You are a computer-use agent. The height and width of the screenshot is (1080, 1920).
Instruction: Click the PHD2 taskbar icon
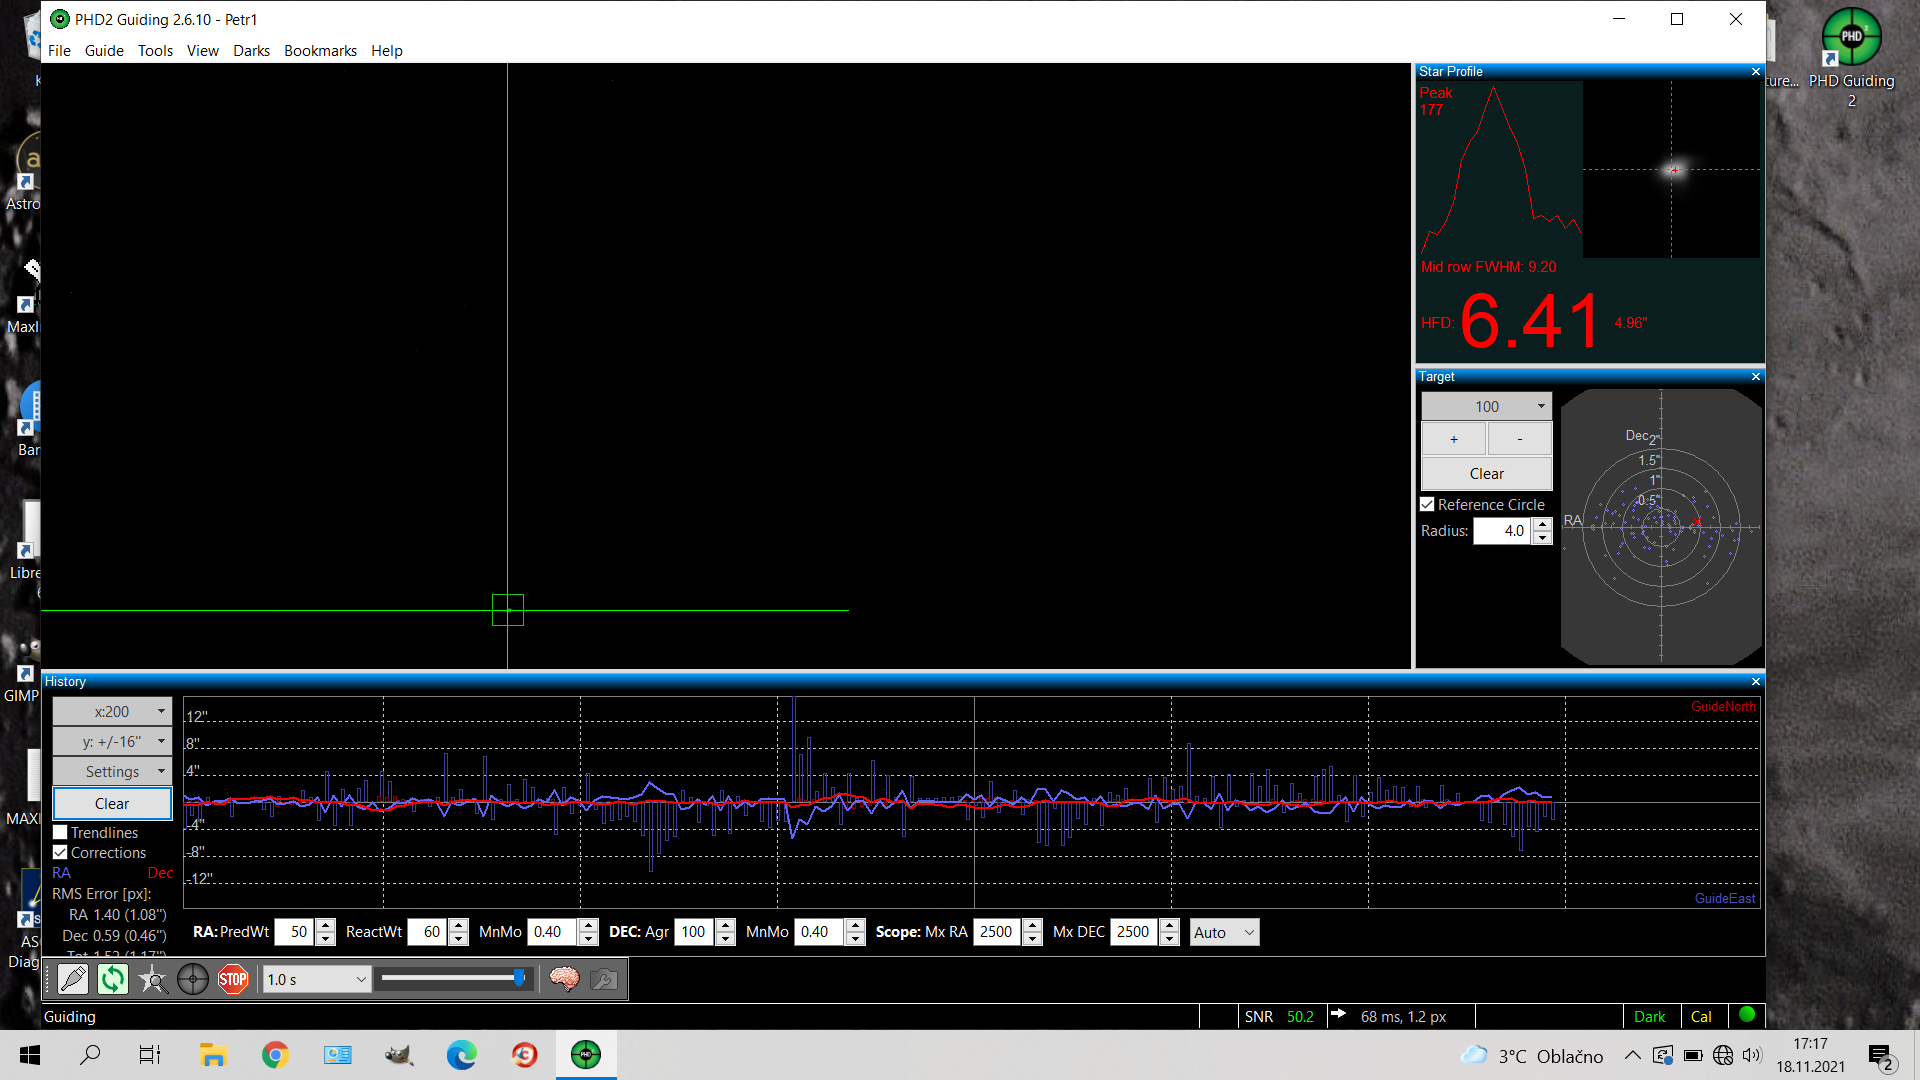[586, 1055]
